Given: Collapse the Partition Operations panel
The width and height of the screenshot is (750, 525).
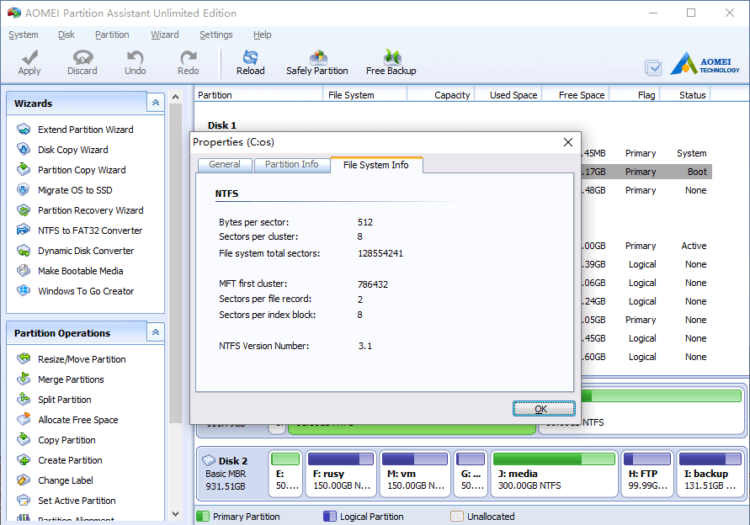Looking at the screenshot, I should [x=155, y=333].
